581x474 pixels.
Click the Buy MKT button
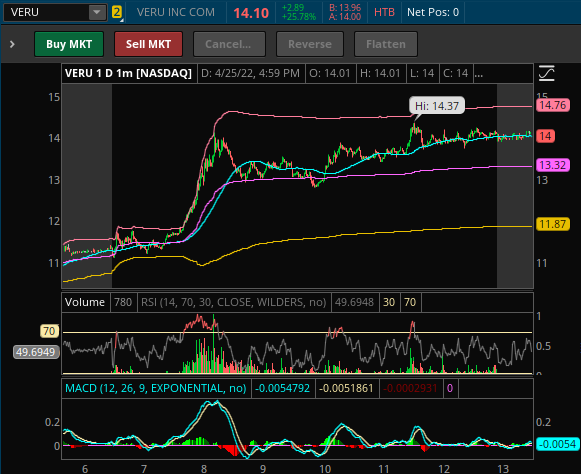69,44
